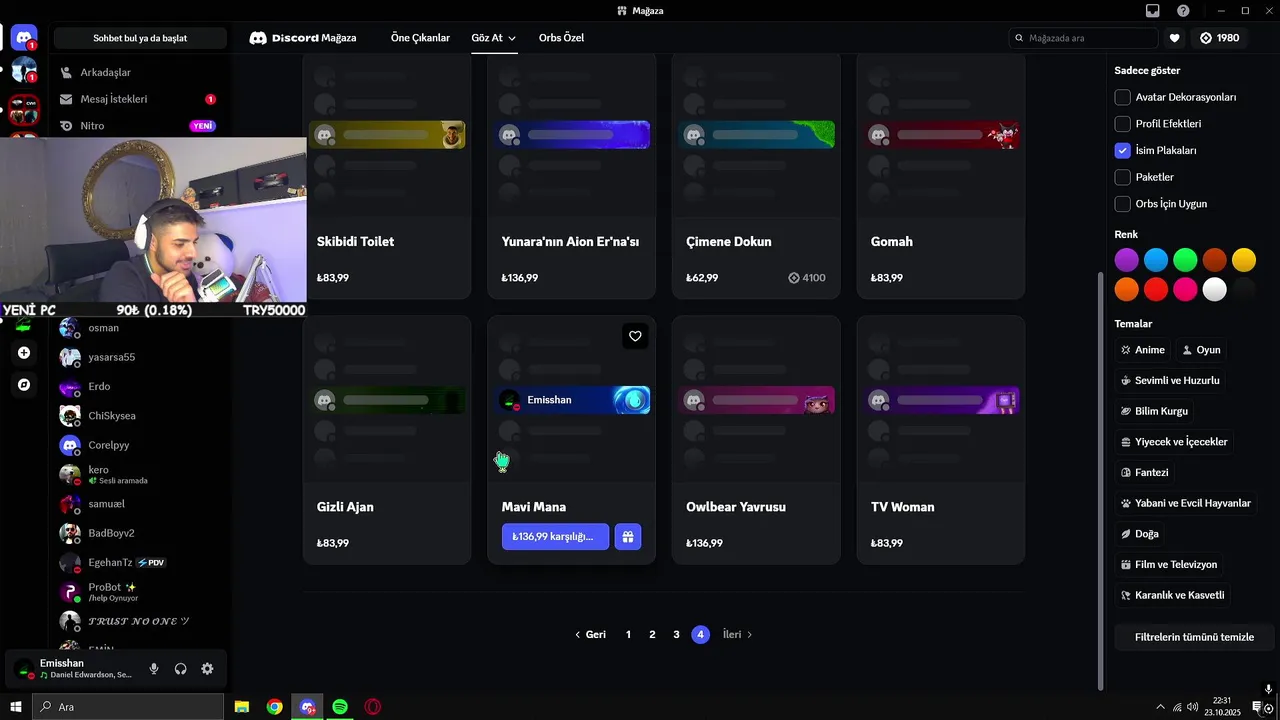Go to page 1
The height and width of the screenshot is (720, 1280).
(628, 635)
